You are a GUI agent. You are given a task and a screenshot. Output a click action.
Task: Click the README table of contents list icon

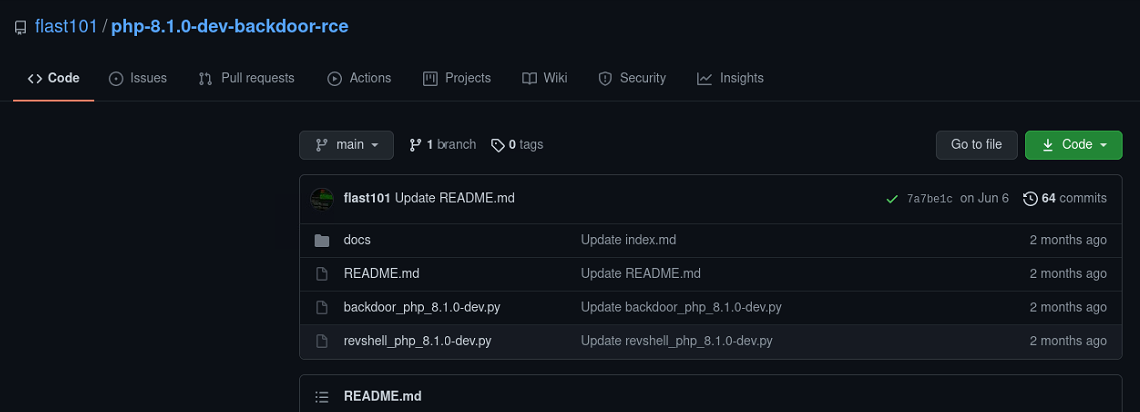coord(321,397)
